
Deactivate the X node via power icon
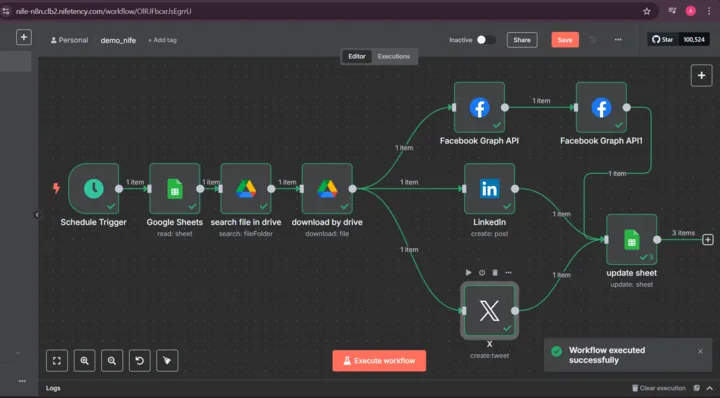pos(482,273)
